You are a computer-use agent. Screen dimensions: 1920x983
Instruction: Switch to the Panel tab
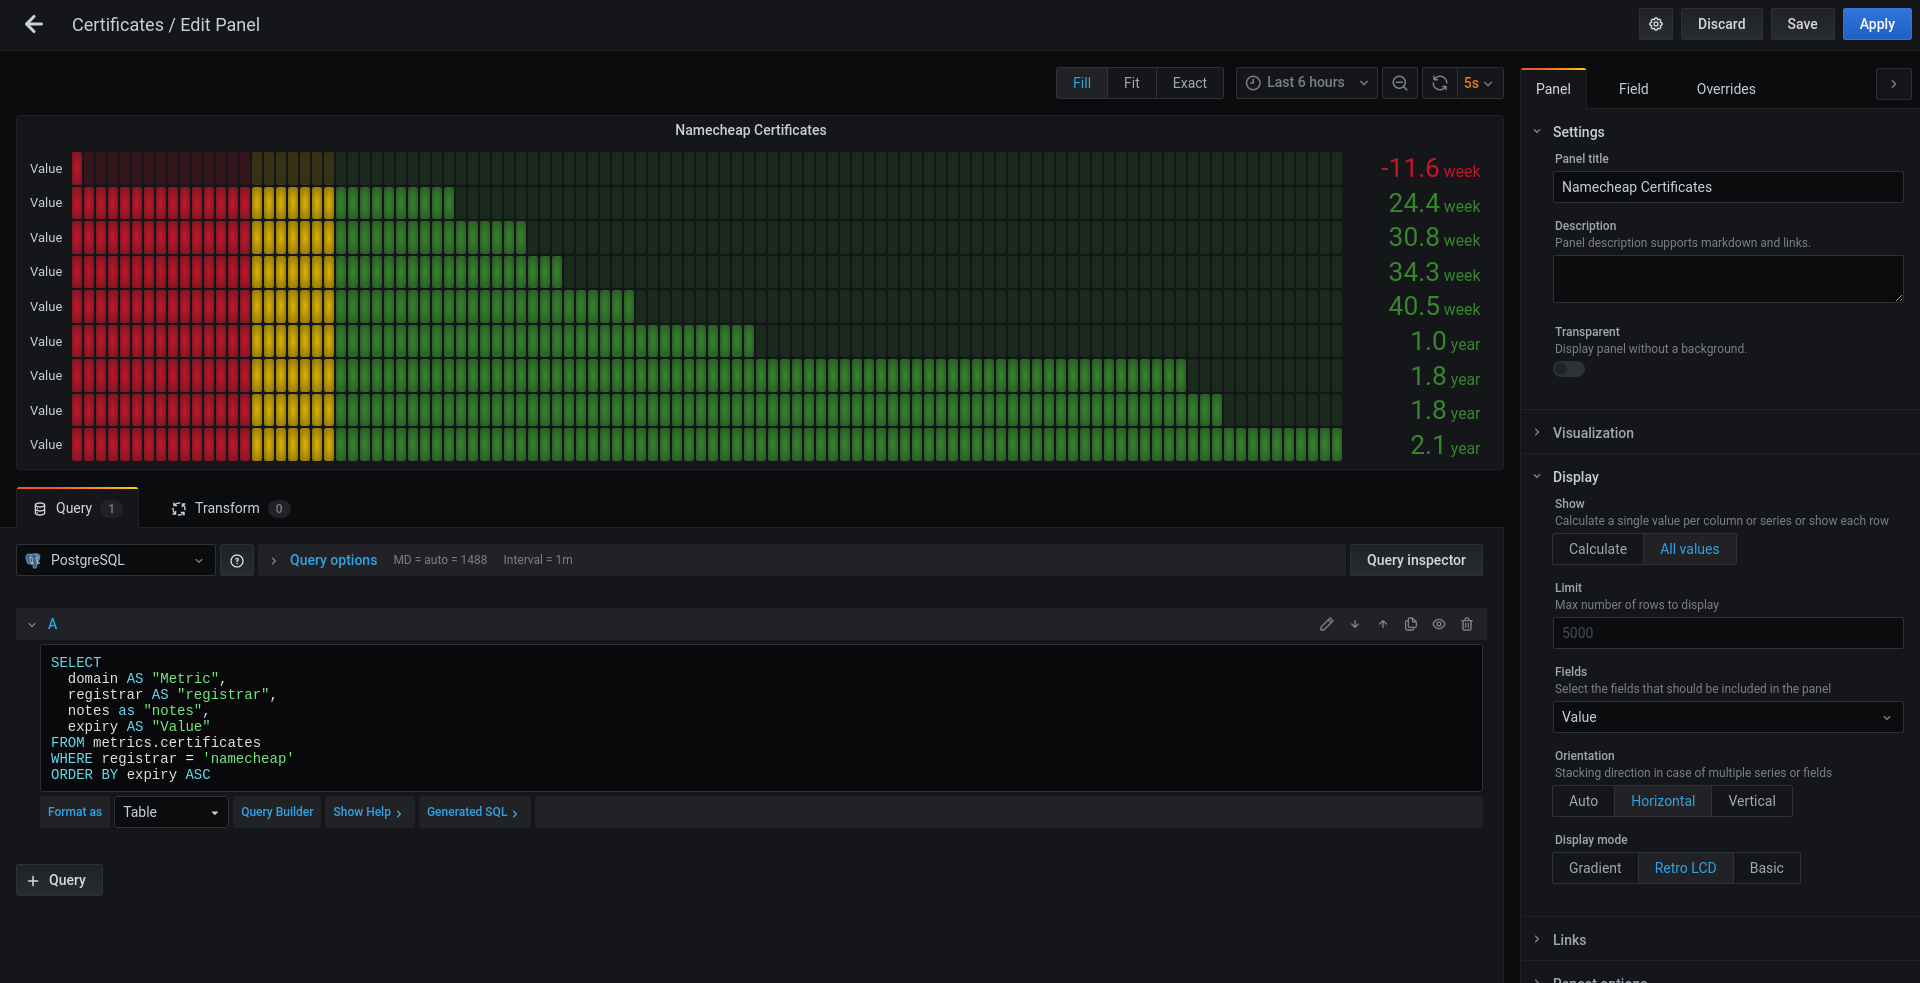1553,89
